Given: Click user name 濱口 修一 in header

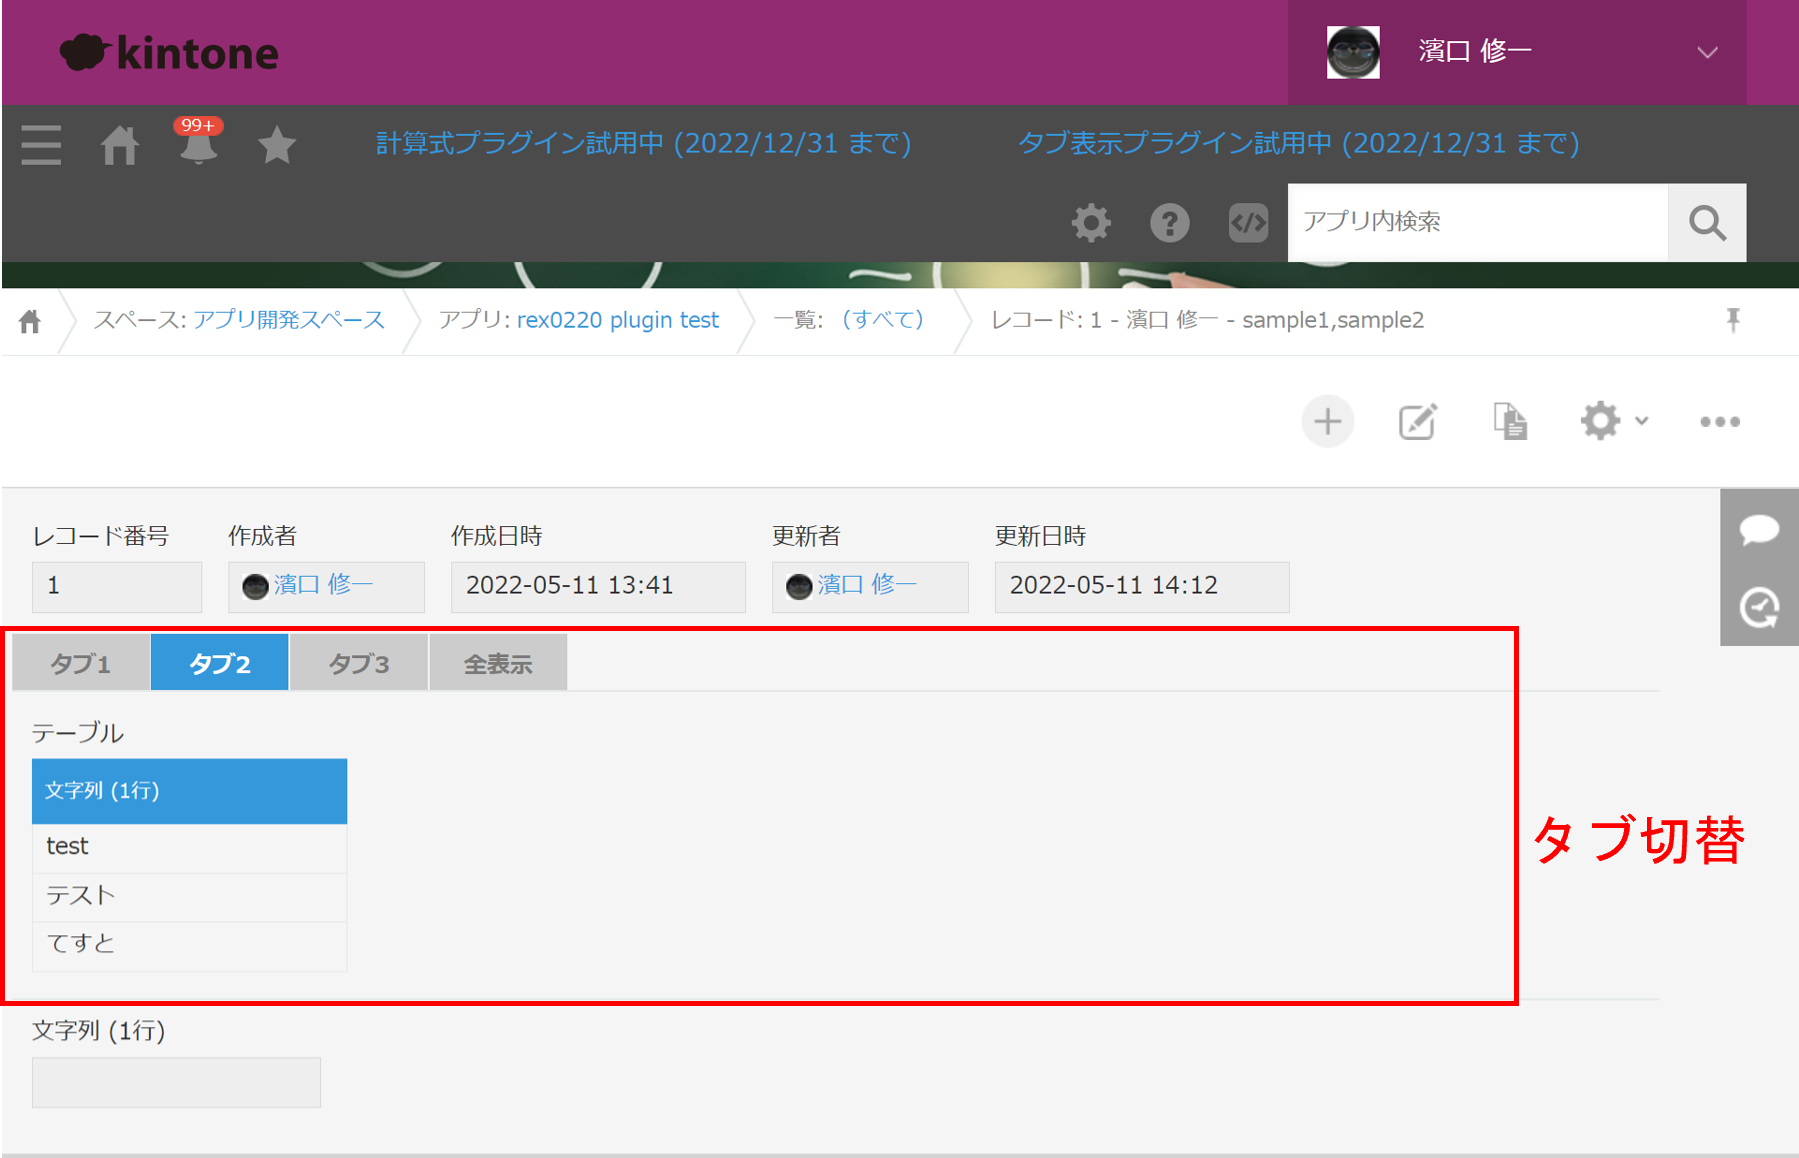Looking at the screenshot, I should (1475, 51).
